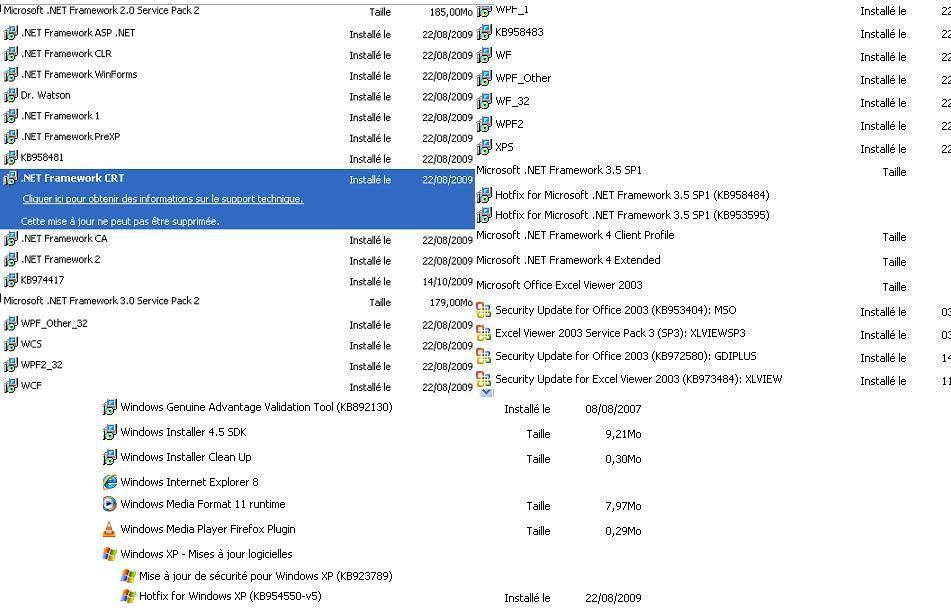This screenshot has height=610, width=951.
Task: Select the Office icon for KB953404 MSO update
Action: point(484,310)
